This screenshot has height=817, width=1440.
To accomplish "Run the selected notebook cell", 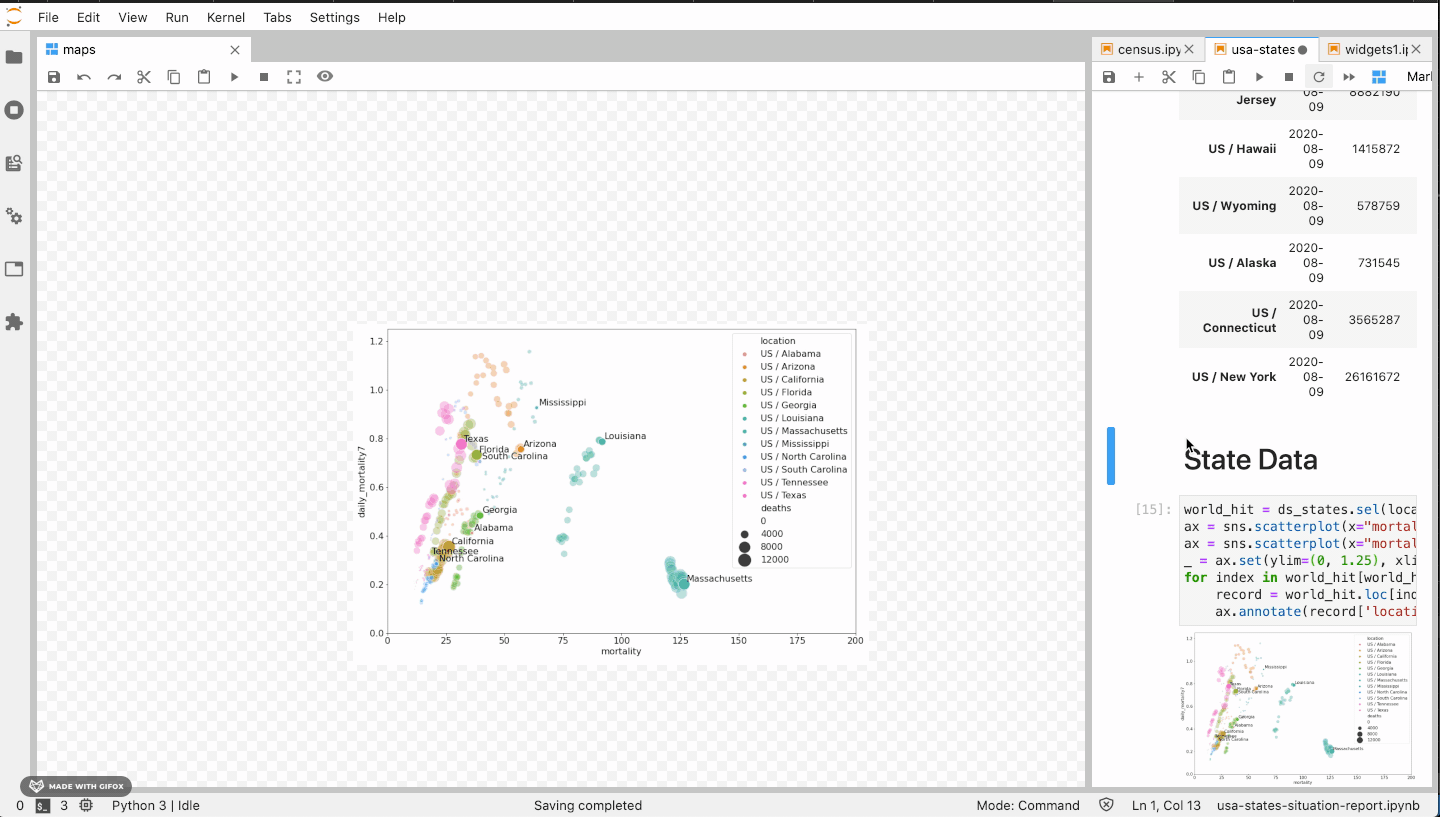I will coord(1259,77).
